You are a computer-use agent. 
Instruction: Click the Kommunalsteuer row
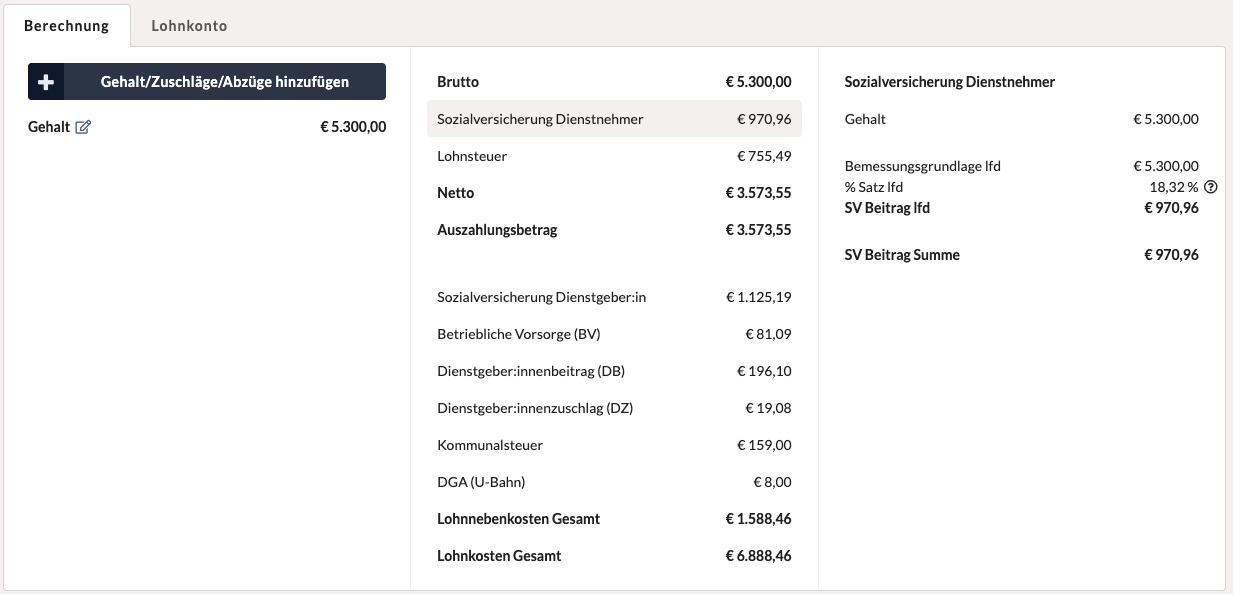614,445
